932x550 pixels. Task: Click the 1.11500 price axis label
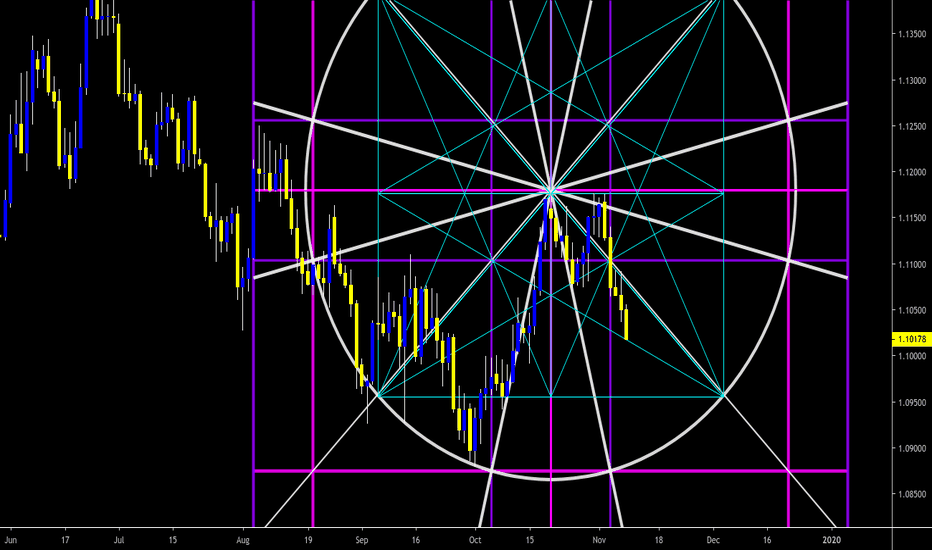pos(912,218)
